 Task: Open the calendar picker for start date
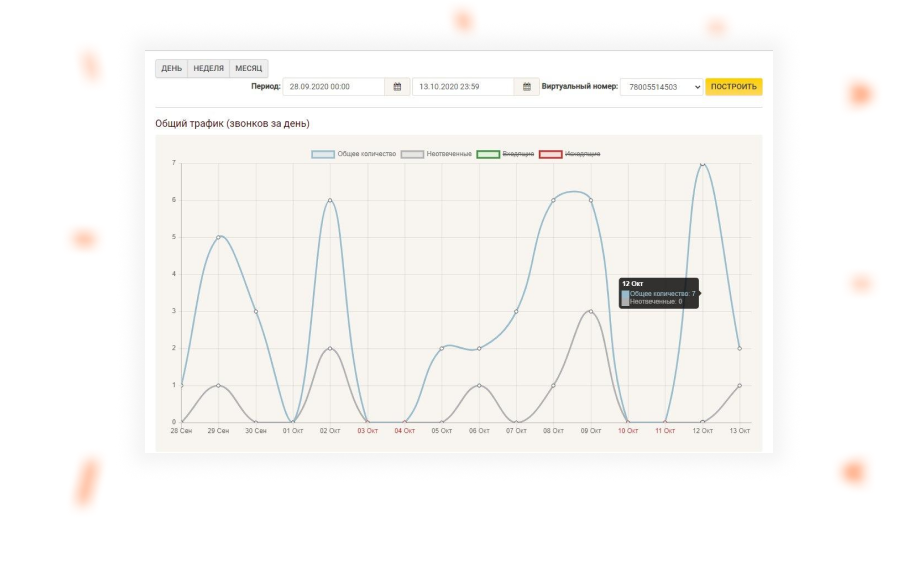point(398,87)
